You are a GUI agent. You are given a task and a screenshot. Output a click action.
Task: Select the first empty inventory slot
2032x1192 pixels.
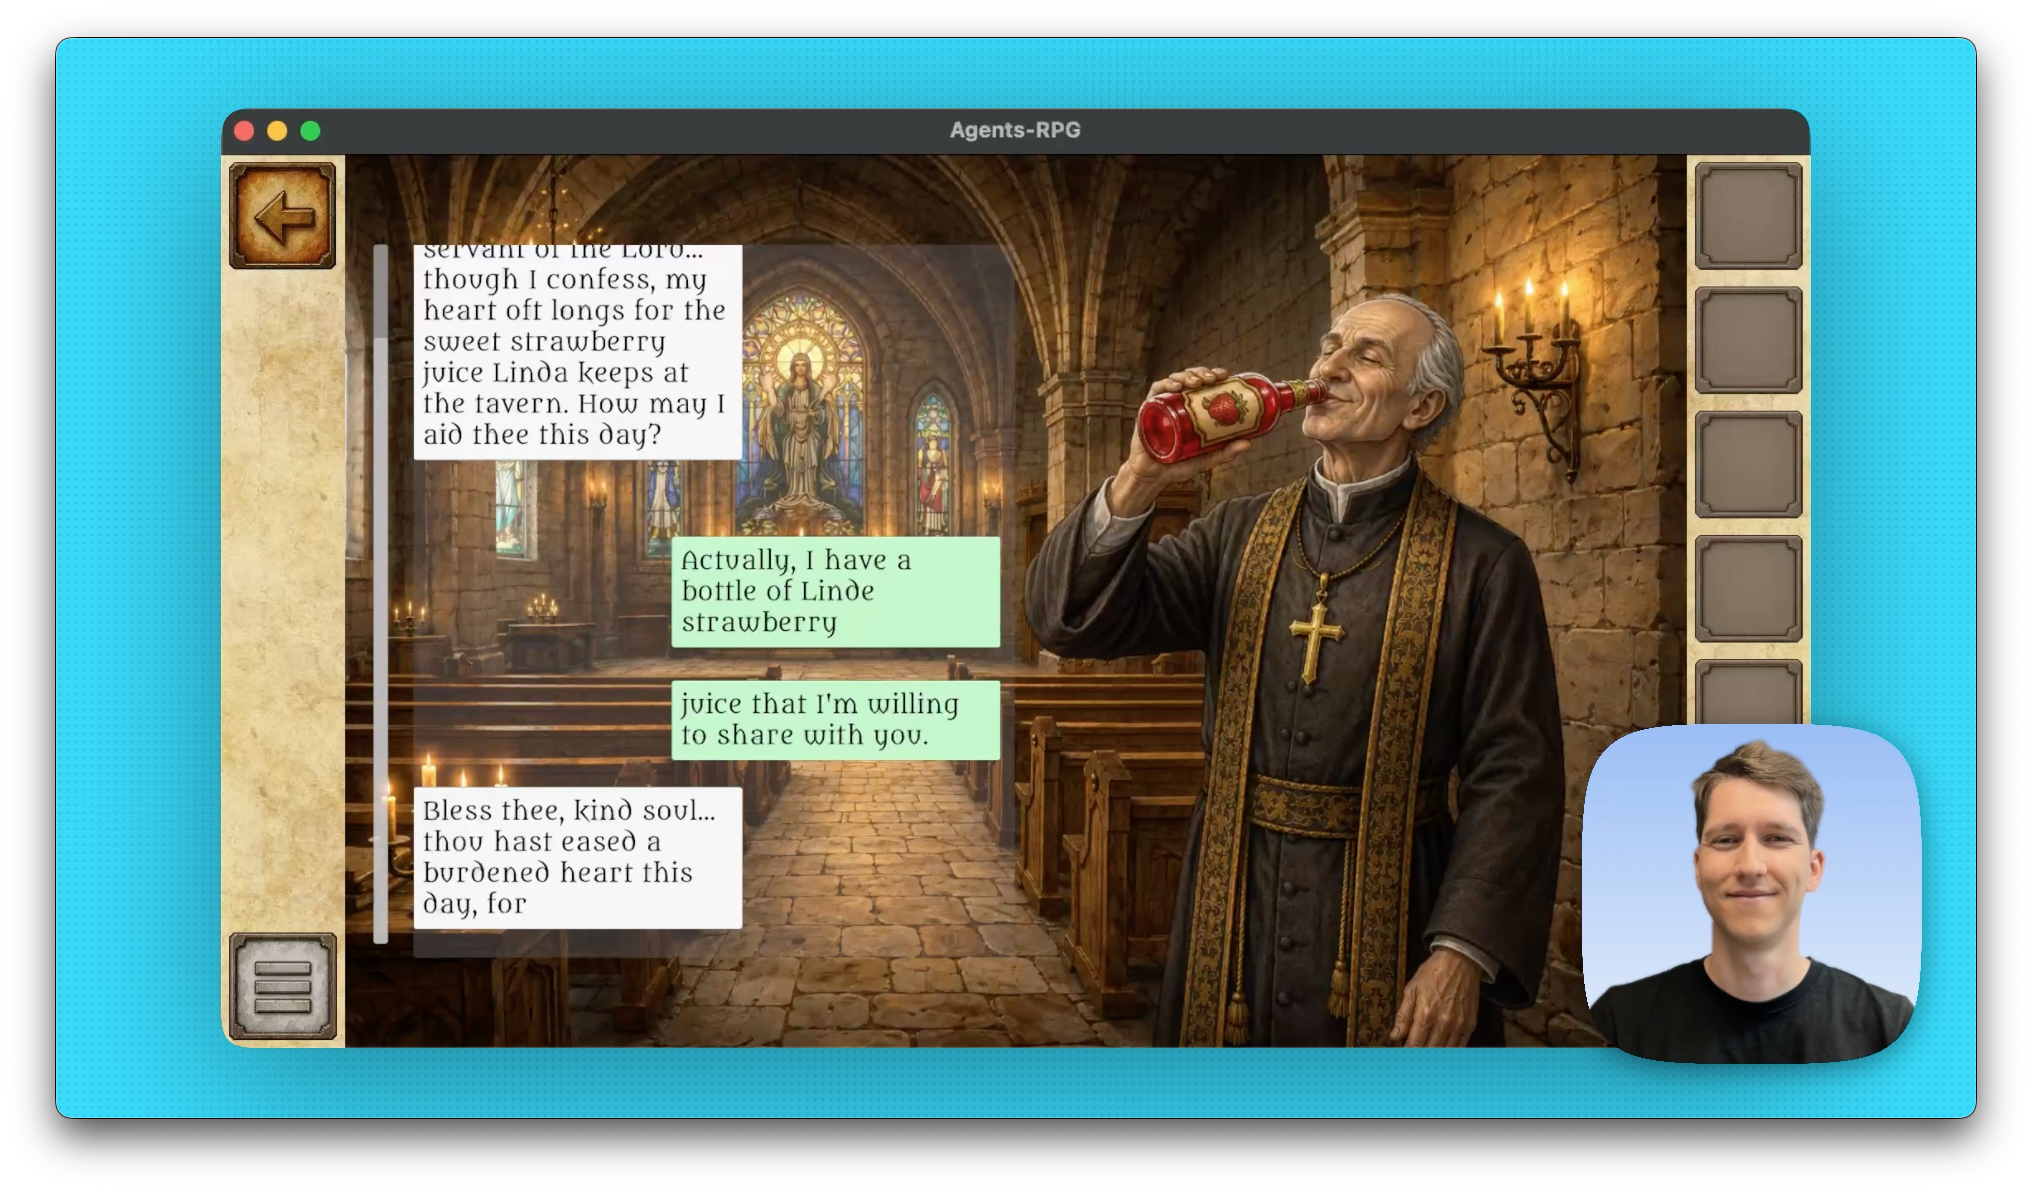pyautogui.click(x=1748, y=216)
